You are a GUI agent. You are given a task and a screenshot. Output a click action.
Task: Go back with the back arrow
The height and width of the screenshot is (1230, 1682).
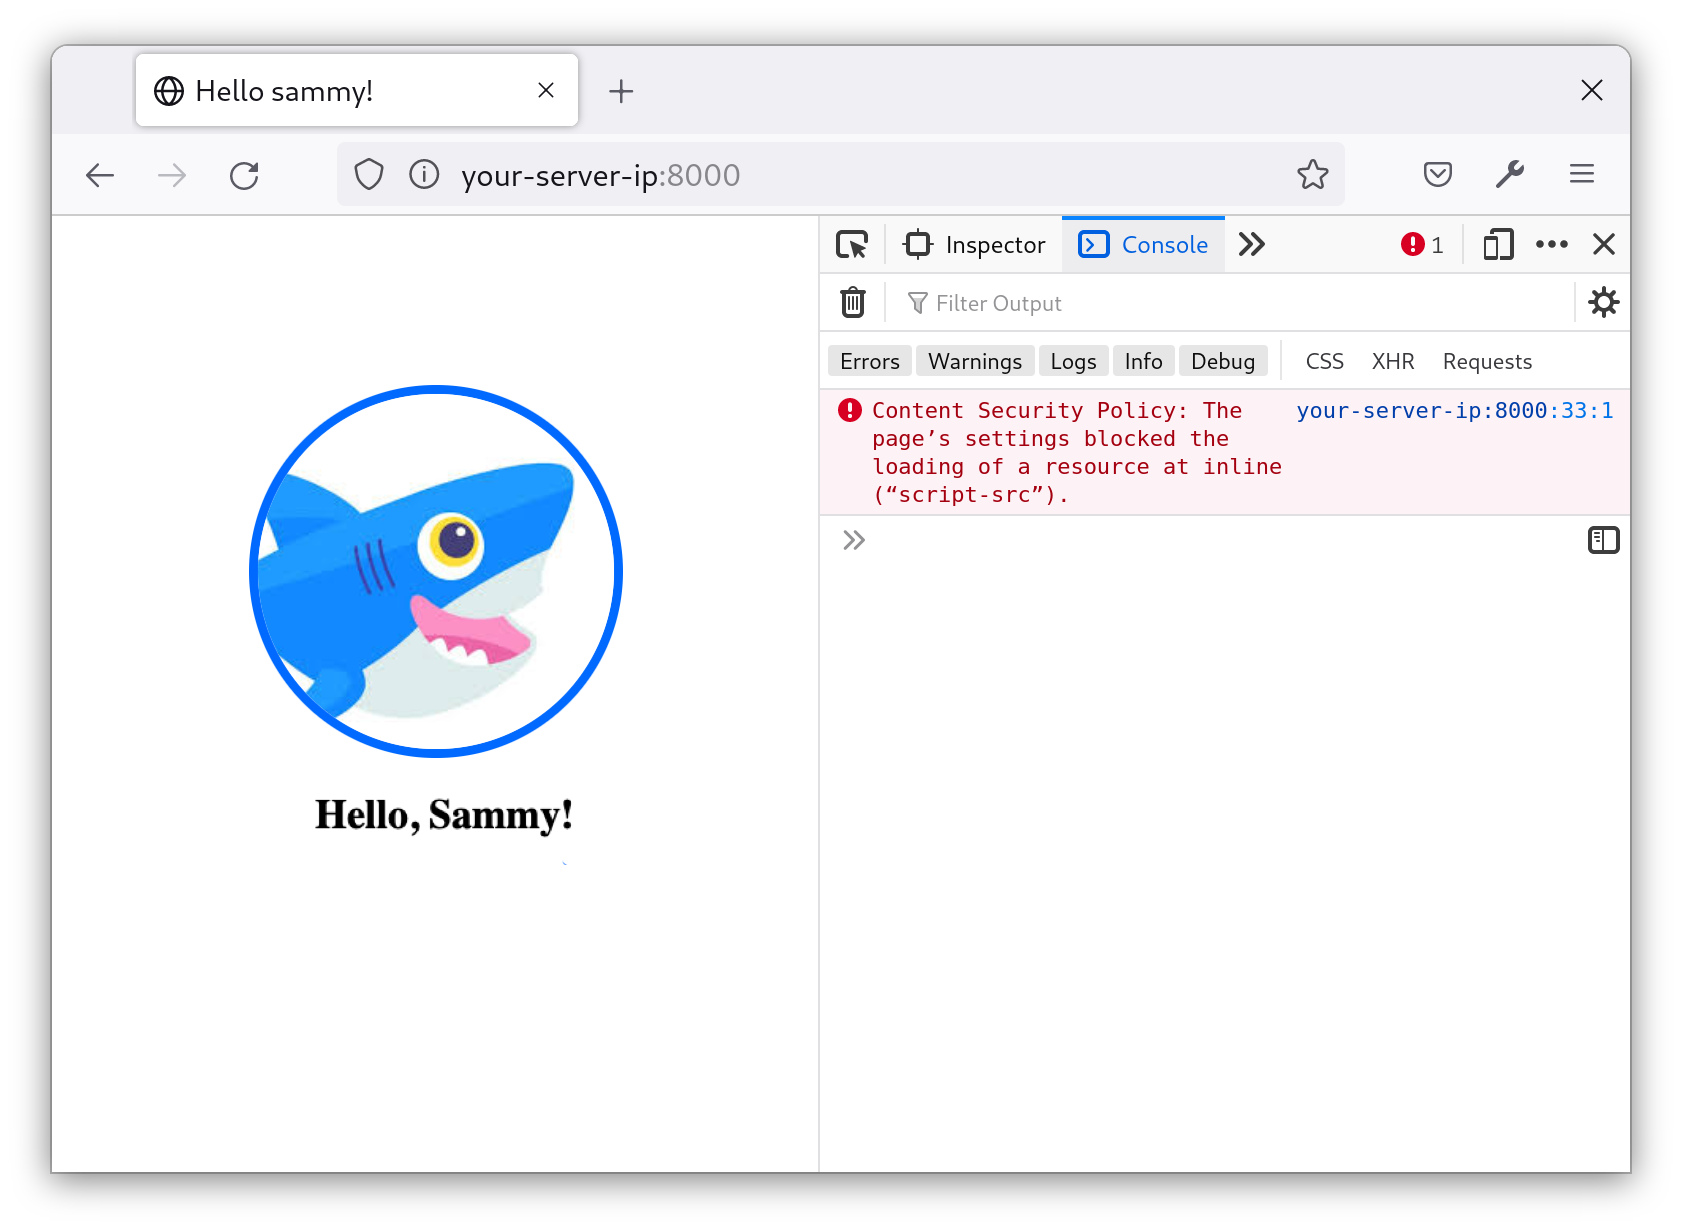[x=100, y=176]
